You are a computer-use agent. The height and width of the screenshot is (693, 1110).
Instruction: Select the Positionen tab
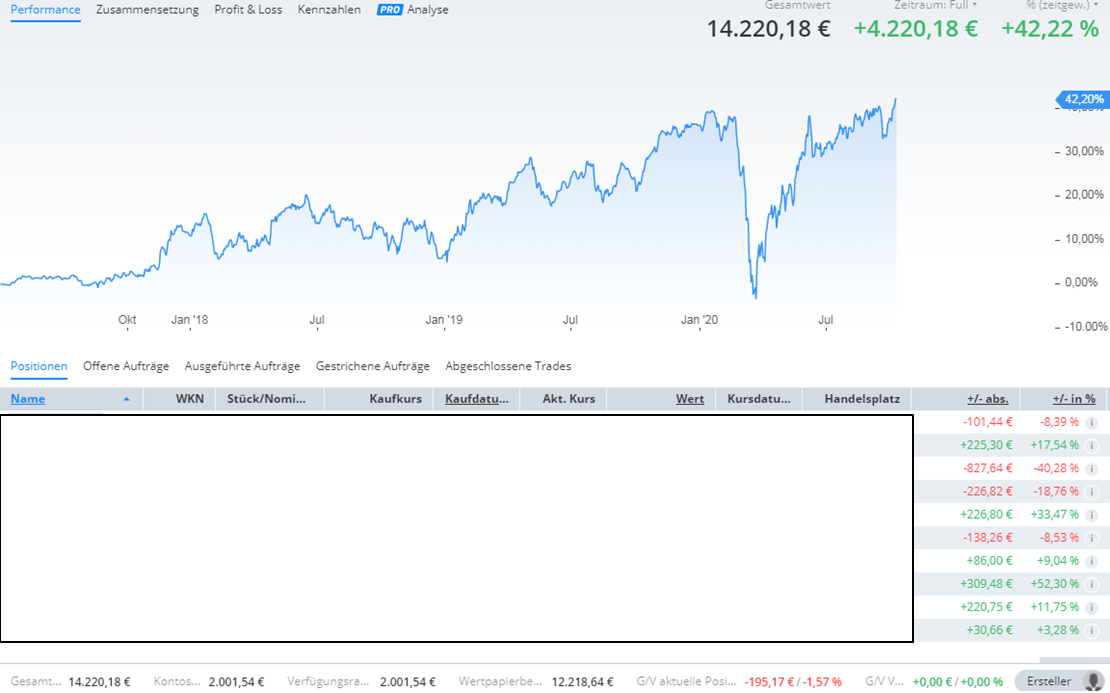pyautogui.click(x=39, y=366)
